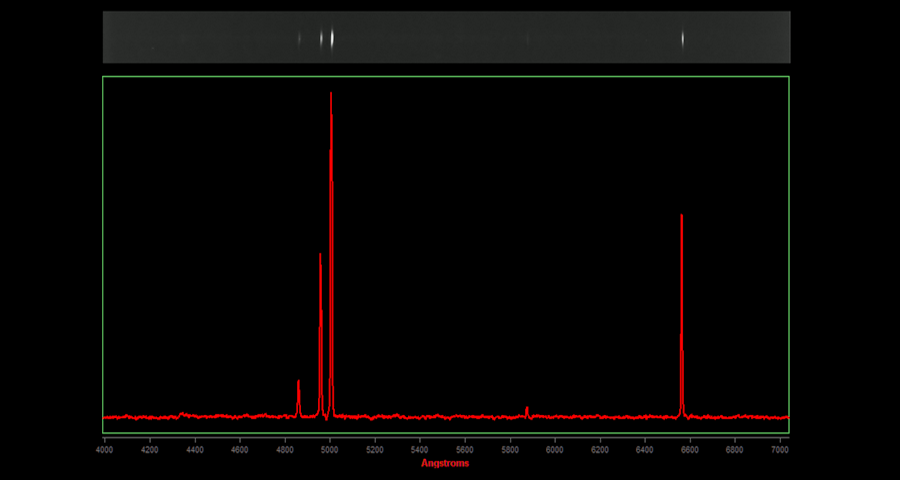
Task: Click the brightest line in the spectrum image strip
Action: [x=332, y=38]
